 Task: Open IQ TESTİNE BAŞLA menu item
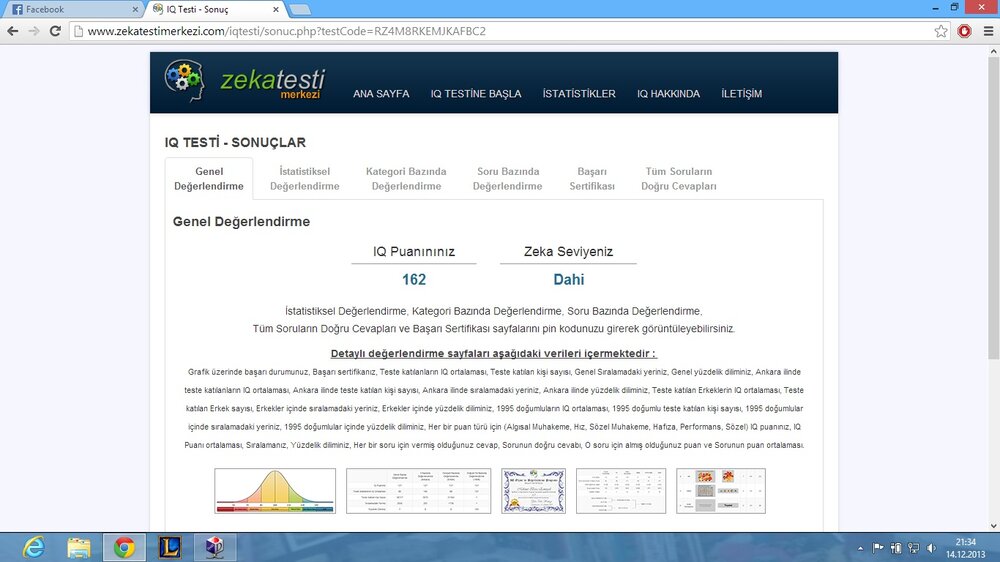click(476, 93)
